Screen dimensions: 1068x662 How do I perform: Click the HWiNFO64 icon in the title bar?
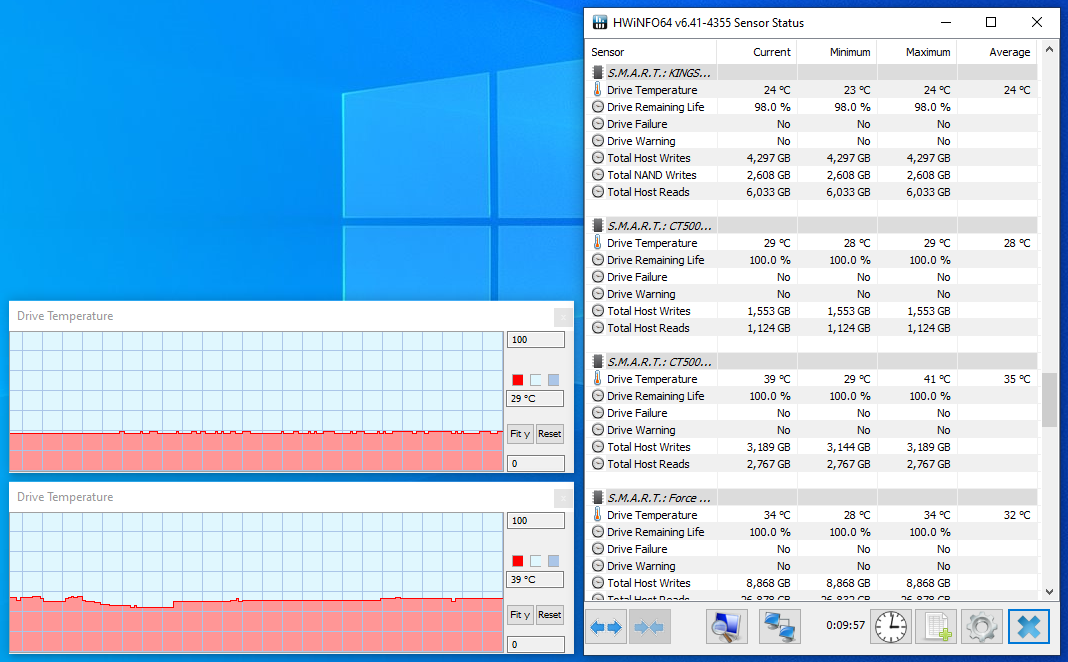pos(599,21)
